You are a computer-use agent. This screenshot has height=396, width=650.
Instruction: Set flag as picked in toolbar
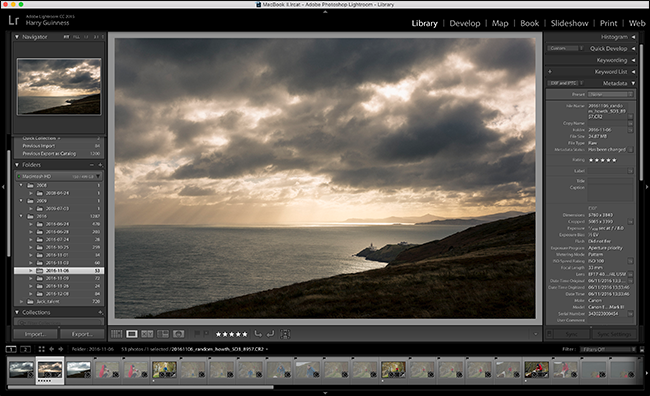click(197, 333)
